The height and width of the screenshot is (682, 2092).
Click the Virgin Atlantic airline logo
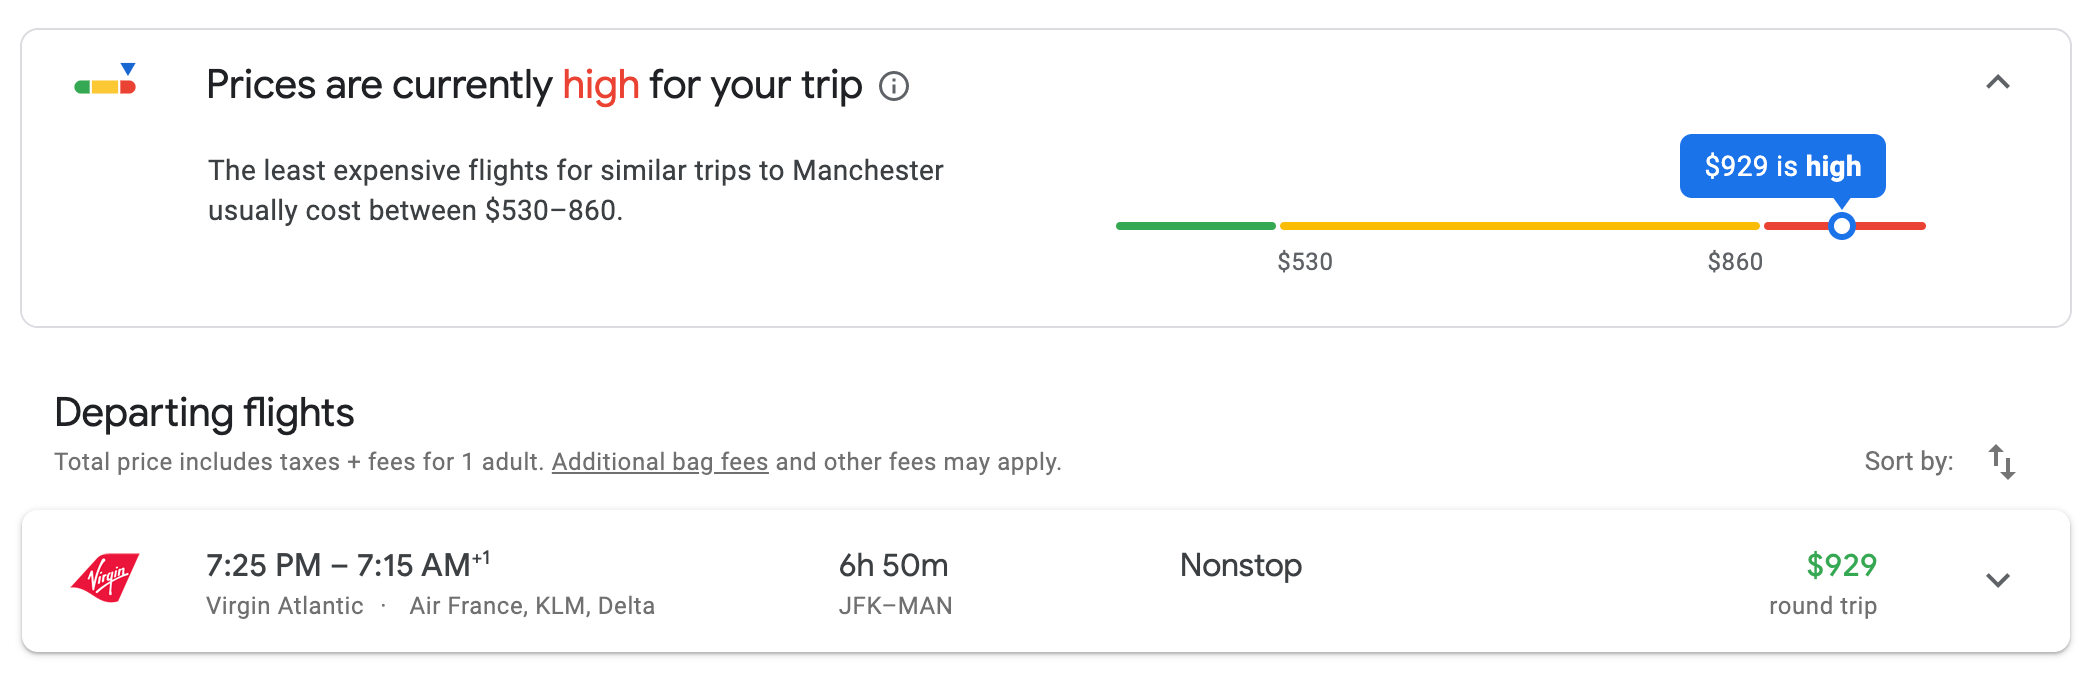pos(106,578)
